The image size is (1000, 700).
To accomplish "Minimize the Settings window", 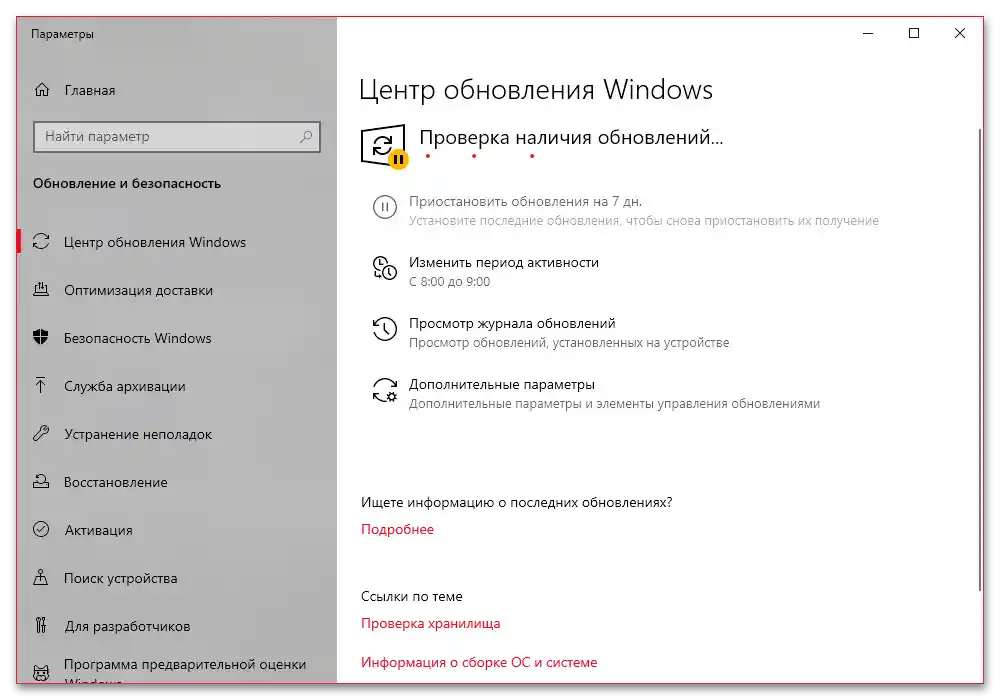I will [x=868, y=33].
